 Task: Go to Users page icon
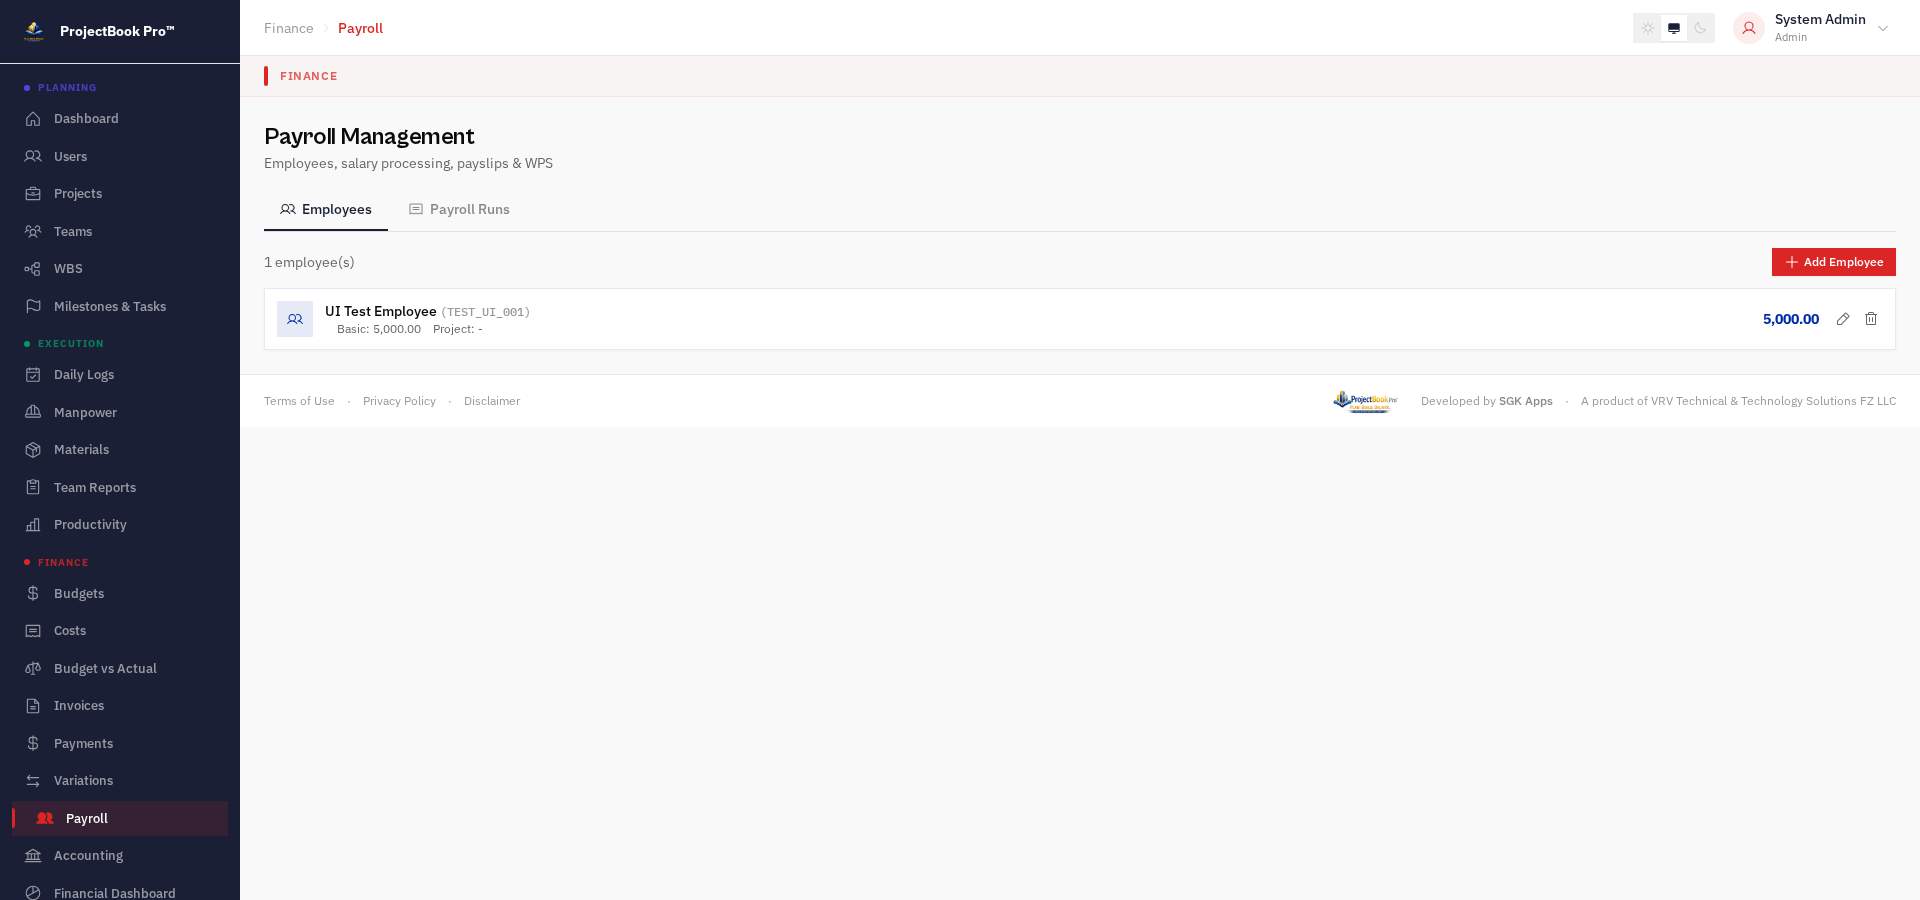pos(33,156)
